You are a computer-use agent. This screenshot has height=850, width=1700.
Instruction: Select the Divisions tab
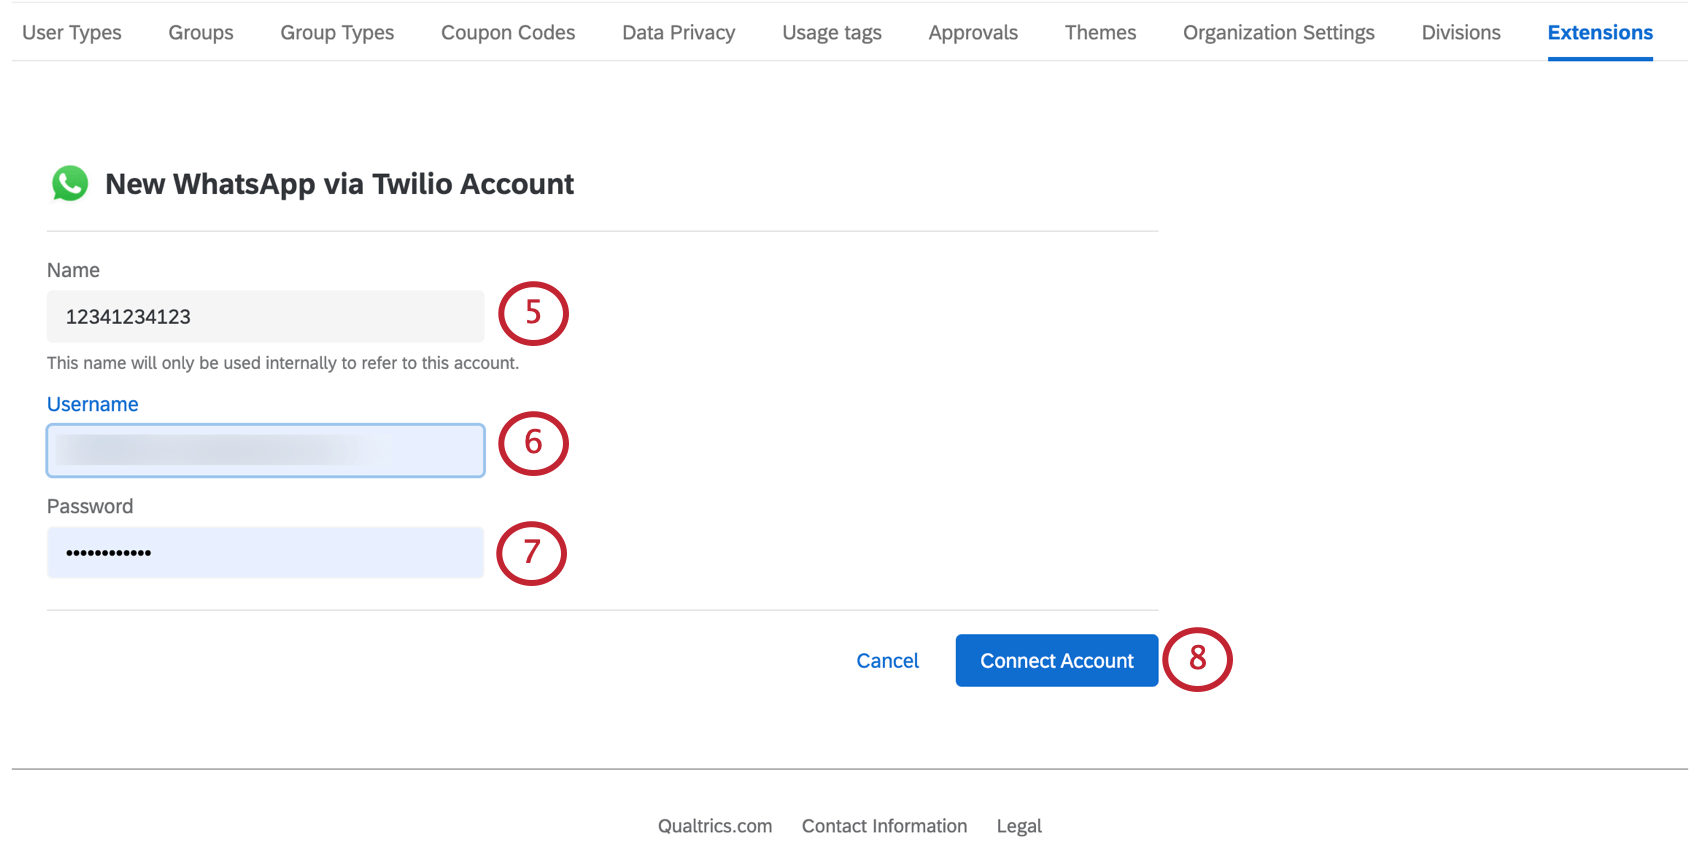[1461, 33]
